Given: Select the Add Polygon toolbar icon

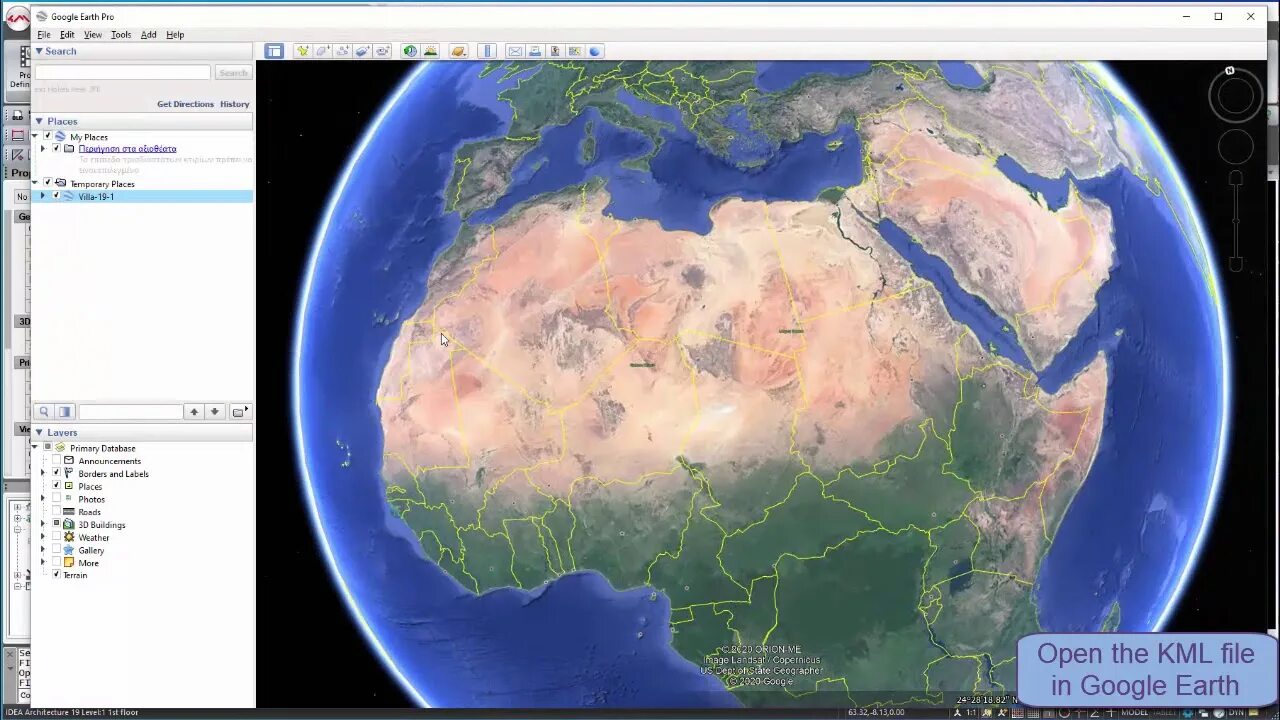Looking at the screenshot, I should click(x=322, y=51).
